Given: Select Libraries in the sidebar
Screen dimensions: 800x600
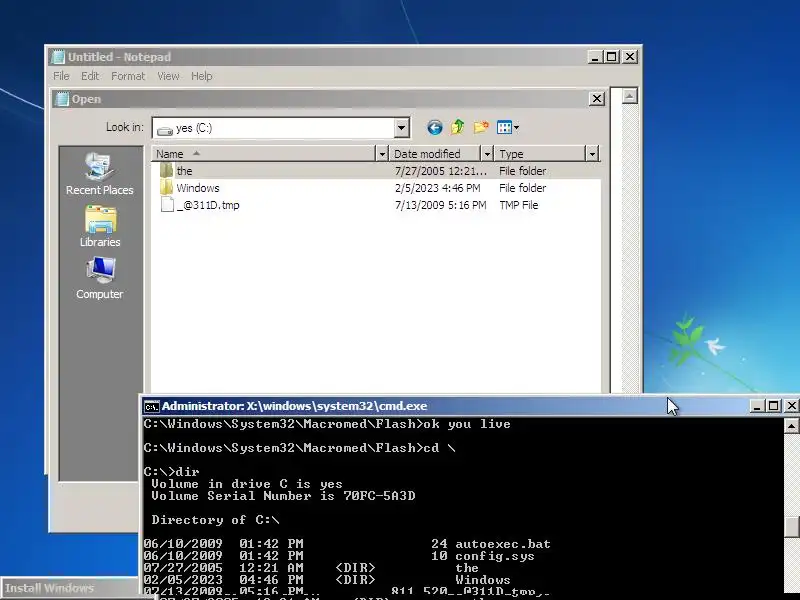Looking at the screenshot, I should pos(100,226).
